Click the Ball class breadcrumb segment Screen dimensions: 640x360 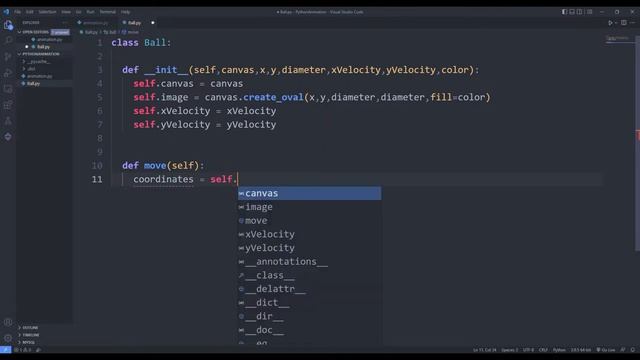point(110,32)
